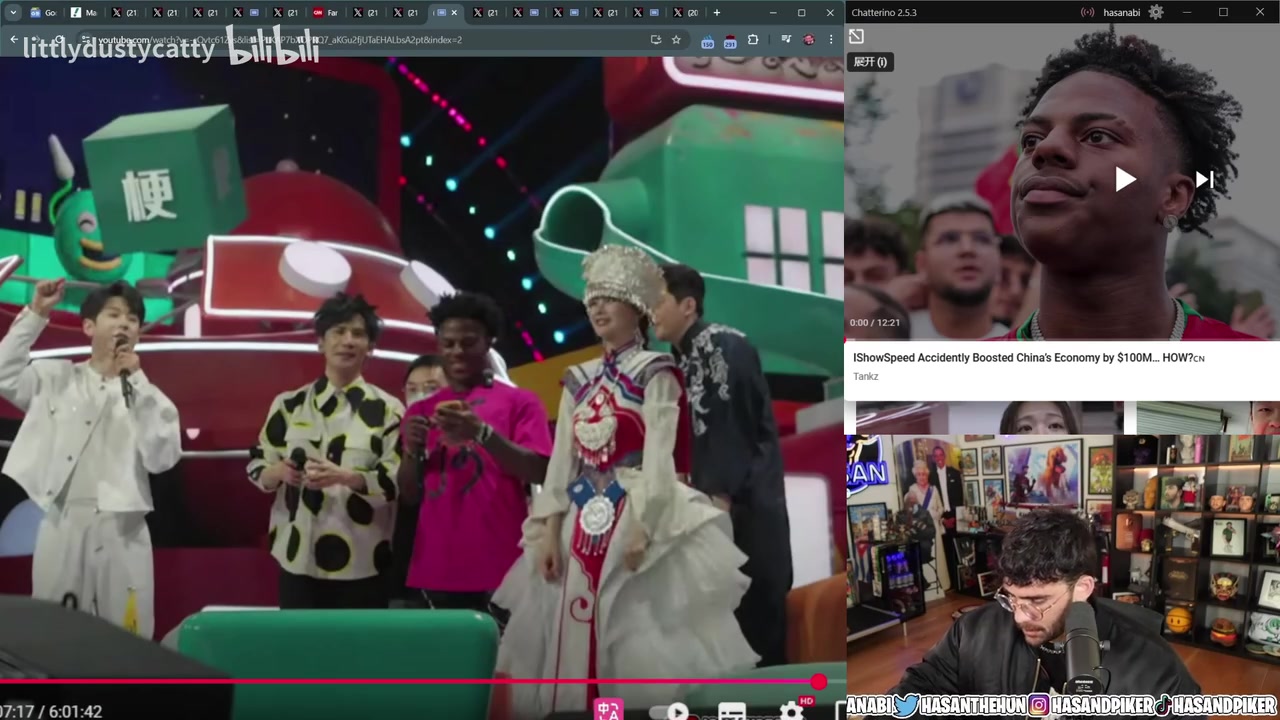Expand the miniplayer with the arrow icon
1280x720 pixels.
[856, 37]
